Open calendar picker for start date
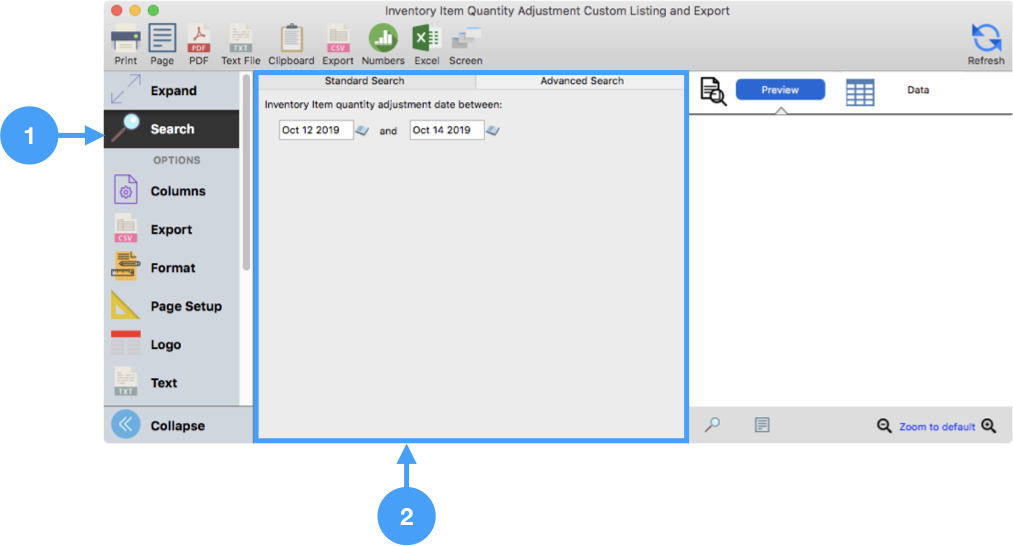Screen dimensions: 1013x546 (x=362, y=131)
